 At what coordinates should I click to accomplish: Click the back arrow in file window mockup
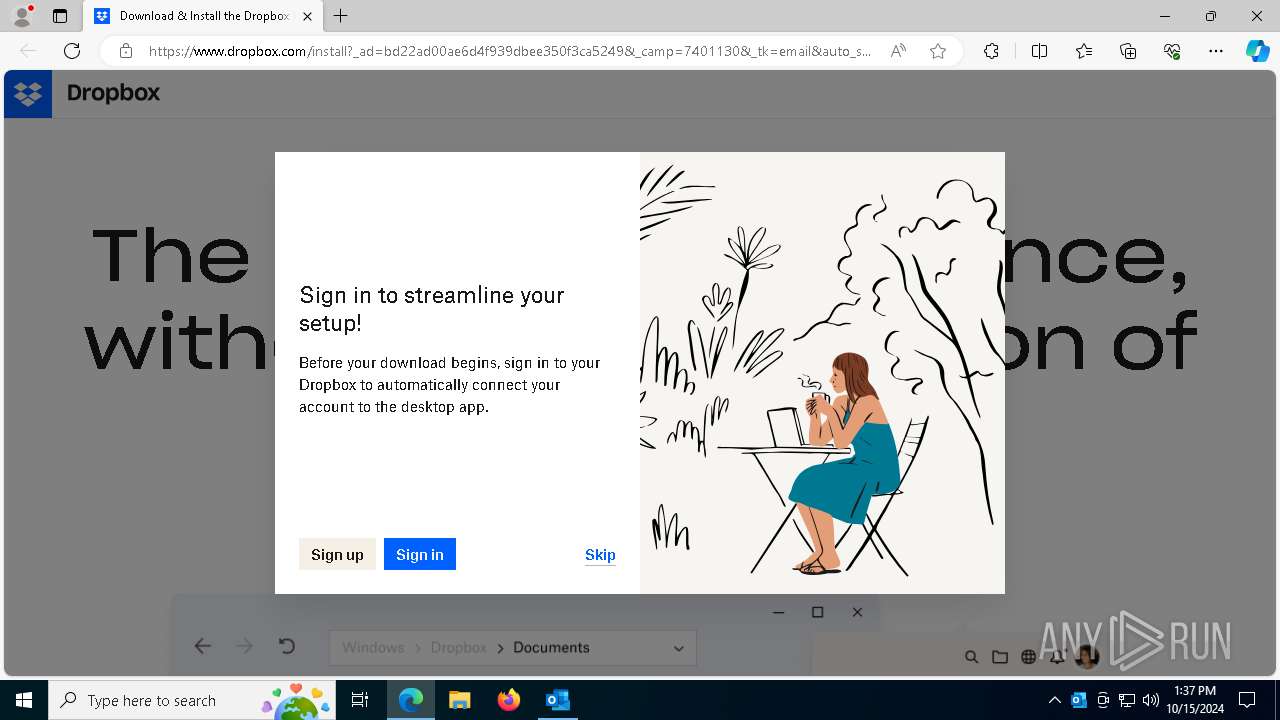tap(203, 646)
